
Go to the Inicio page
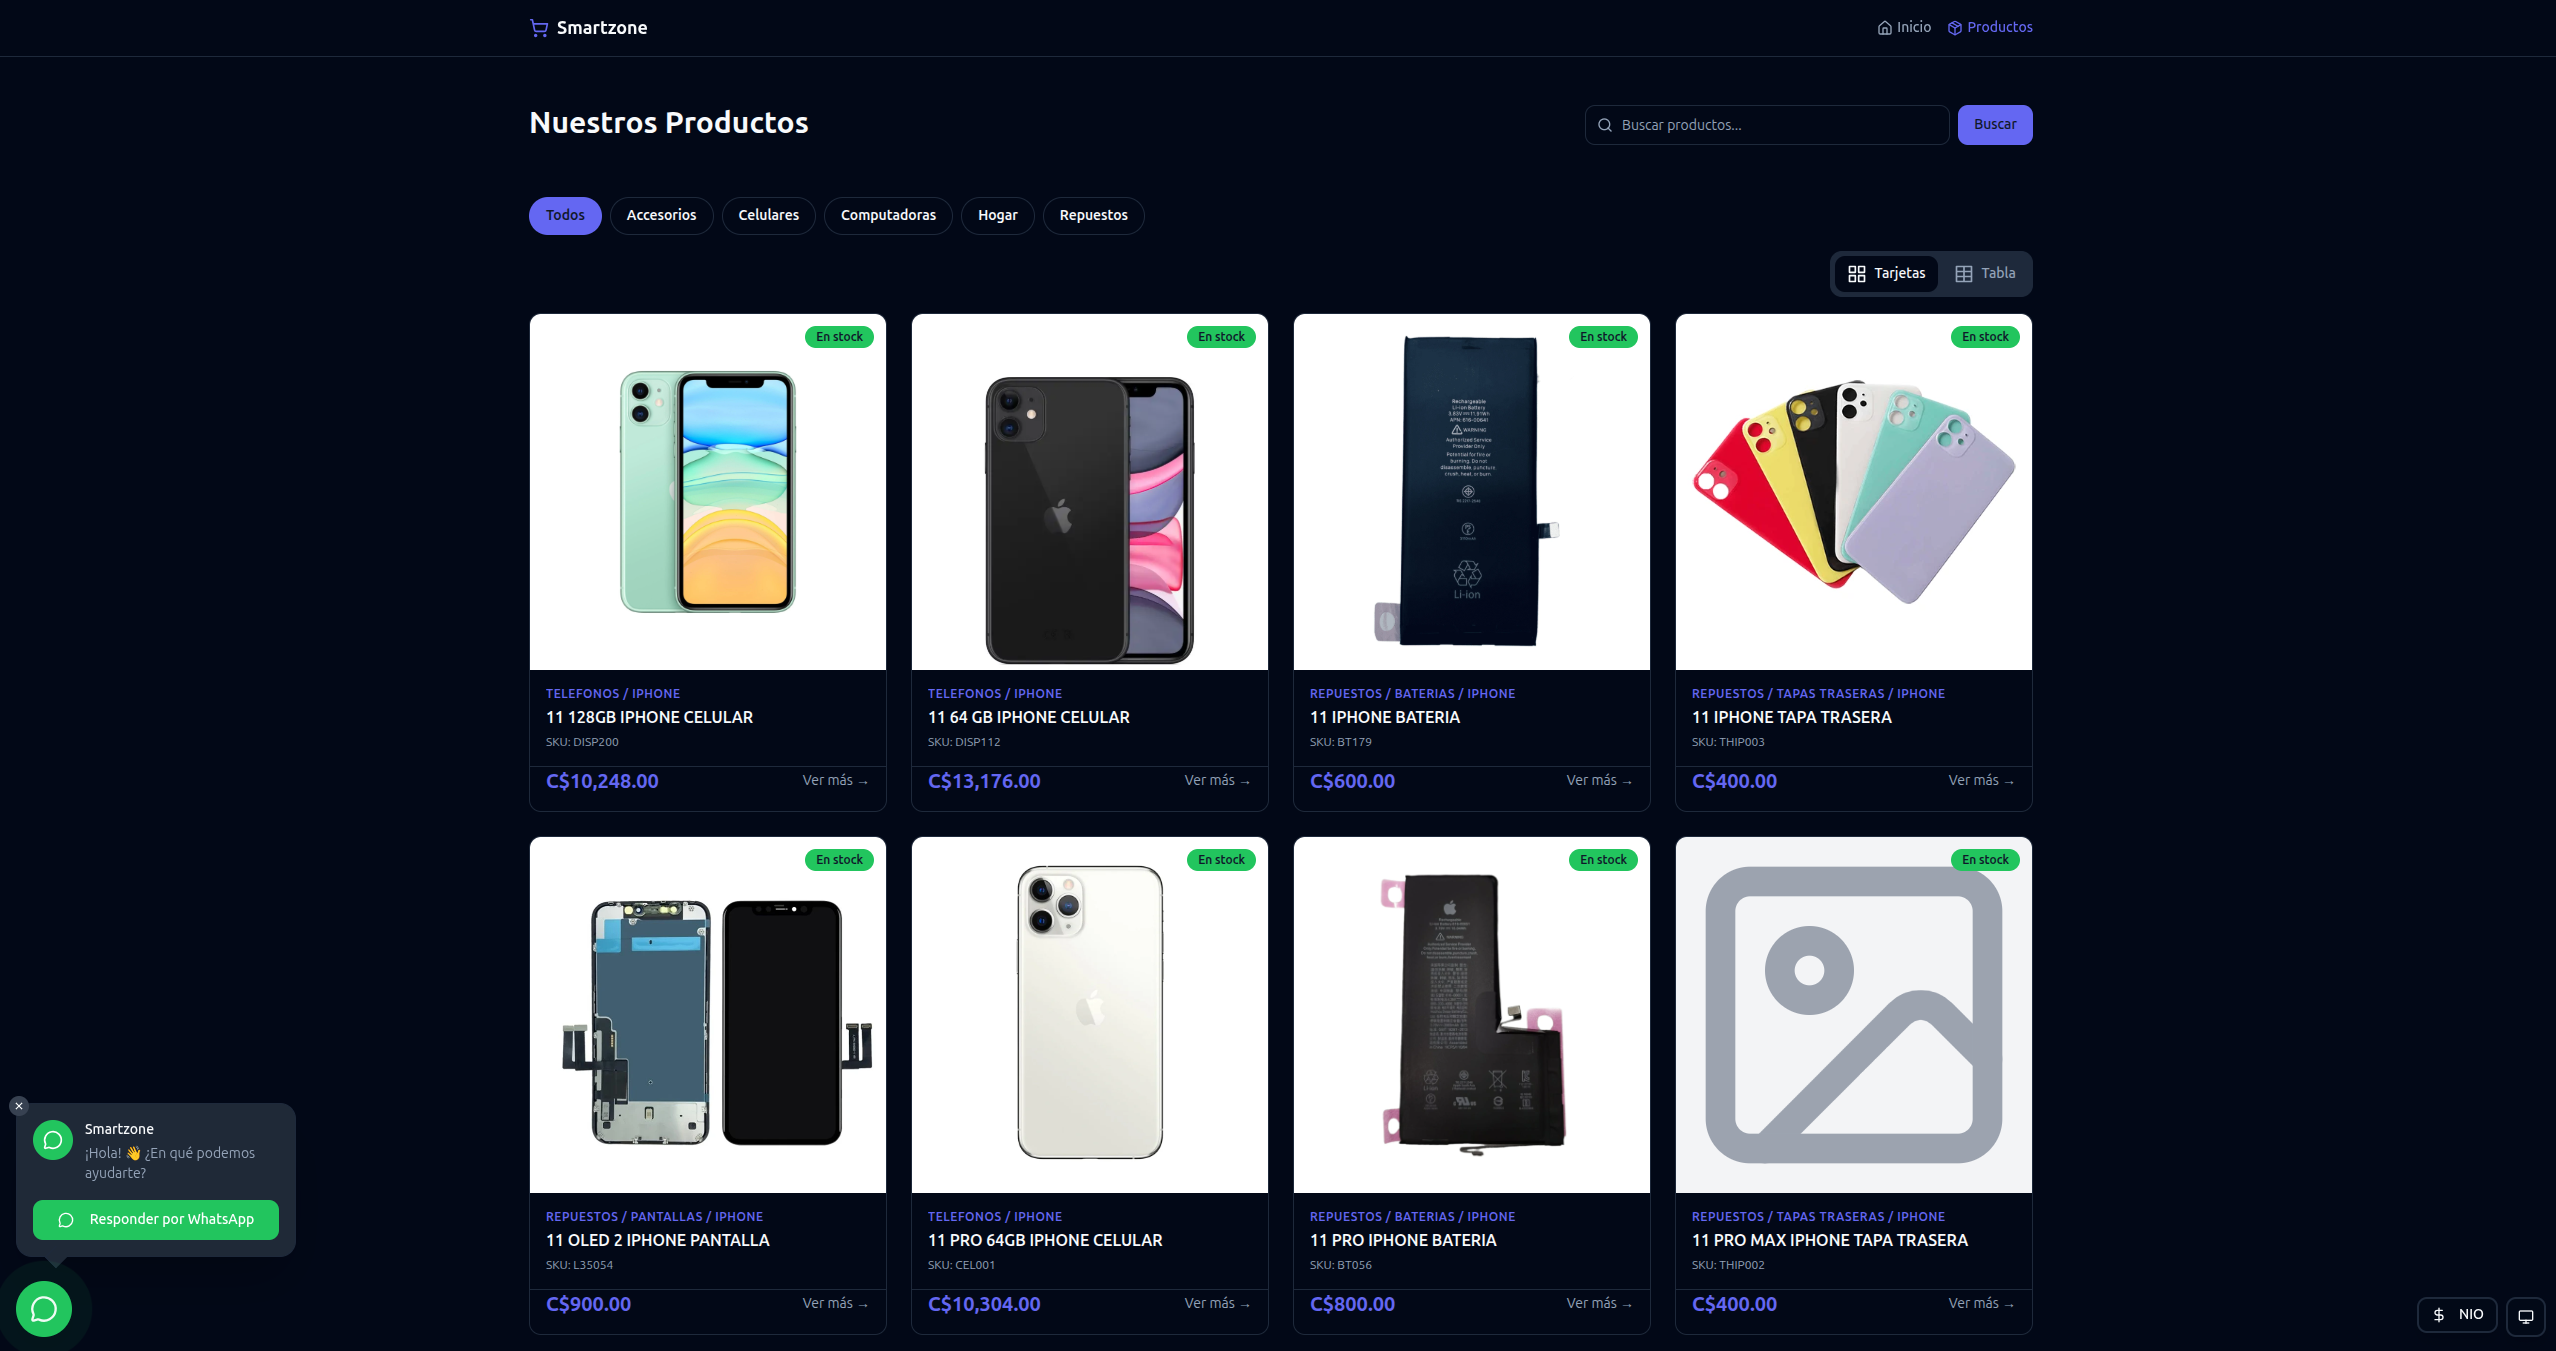1904,28
